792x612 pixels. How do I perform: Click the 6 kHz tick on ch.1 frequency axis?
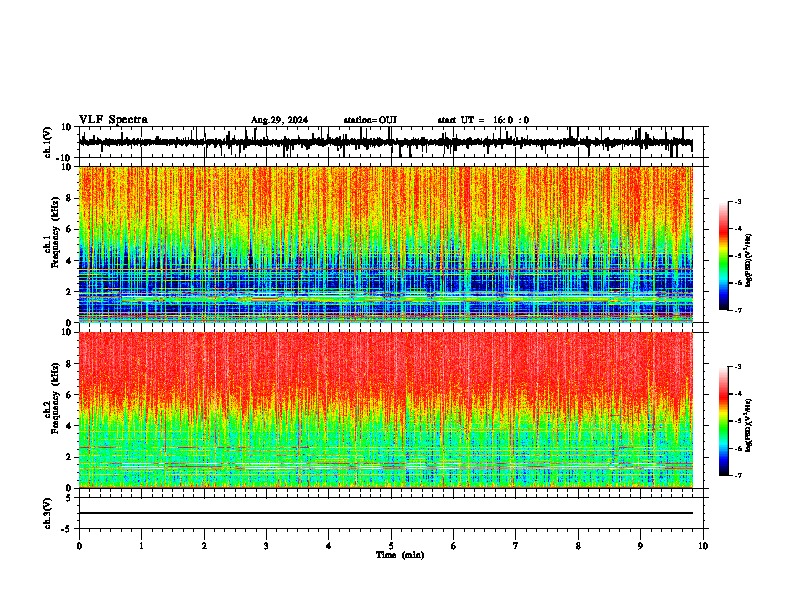point(70,229)
